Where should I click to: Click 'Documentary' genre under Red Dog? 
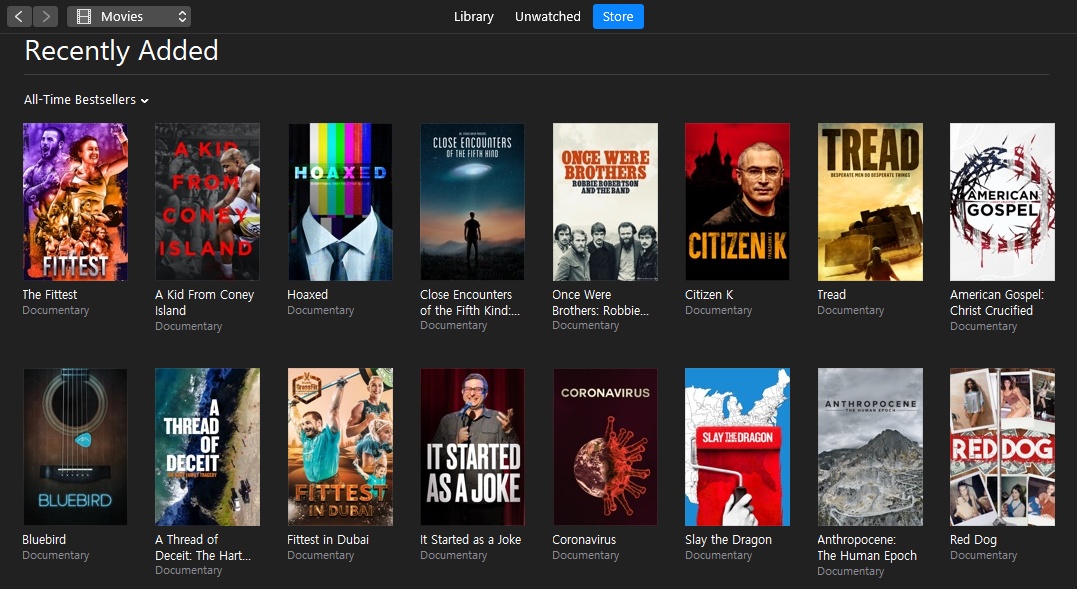(984, 555)
